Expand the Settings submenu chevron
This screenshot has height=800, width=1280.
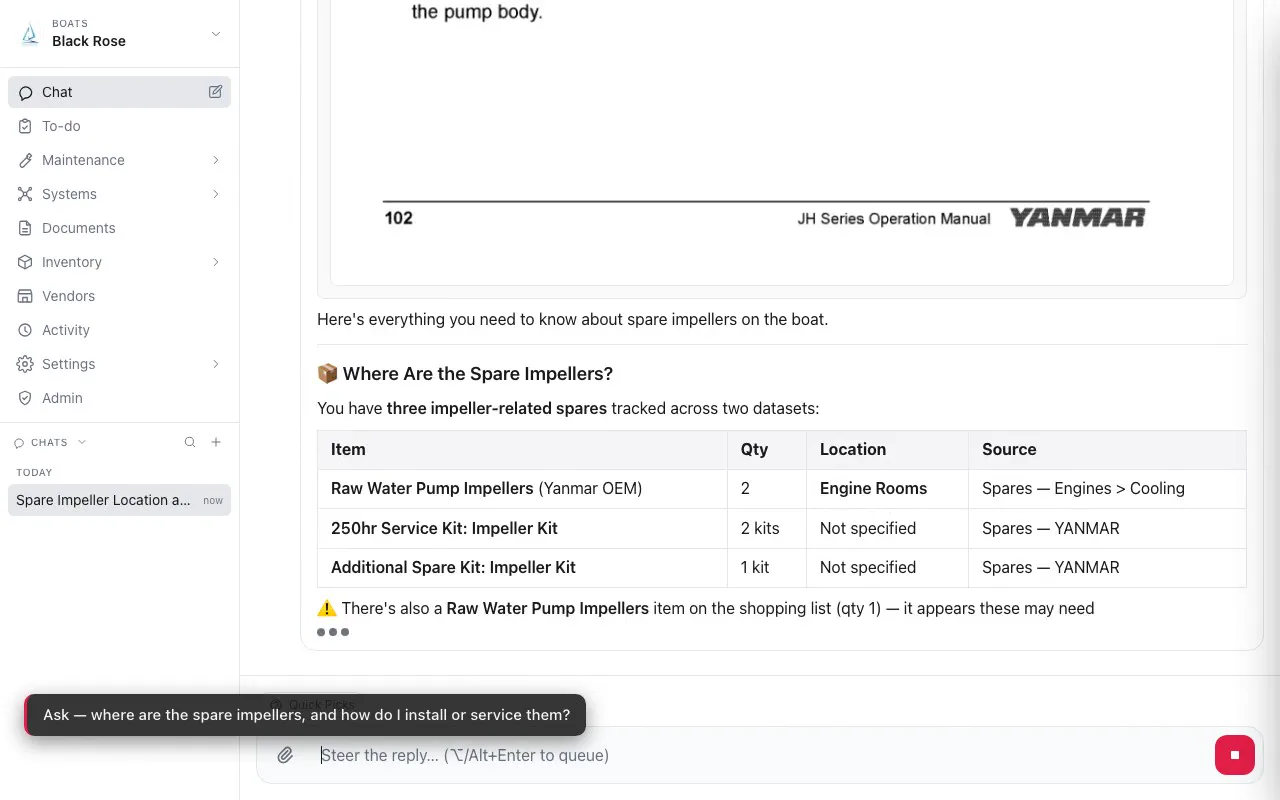point(216,364)
